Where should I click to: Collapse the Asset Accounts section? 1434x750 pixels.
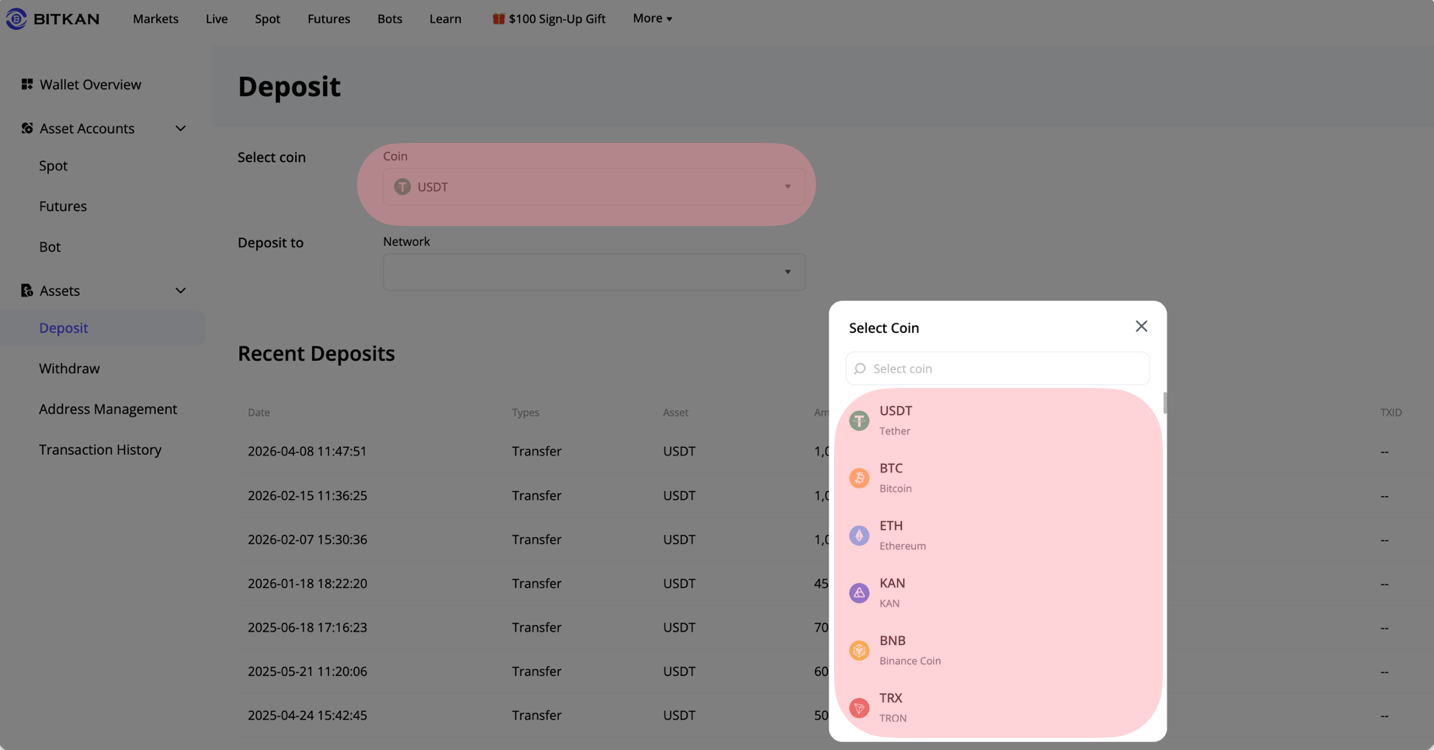[x=180, y=128]
